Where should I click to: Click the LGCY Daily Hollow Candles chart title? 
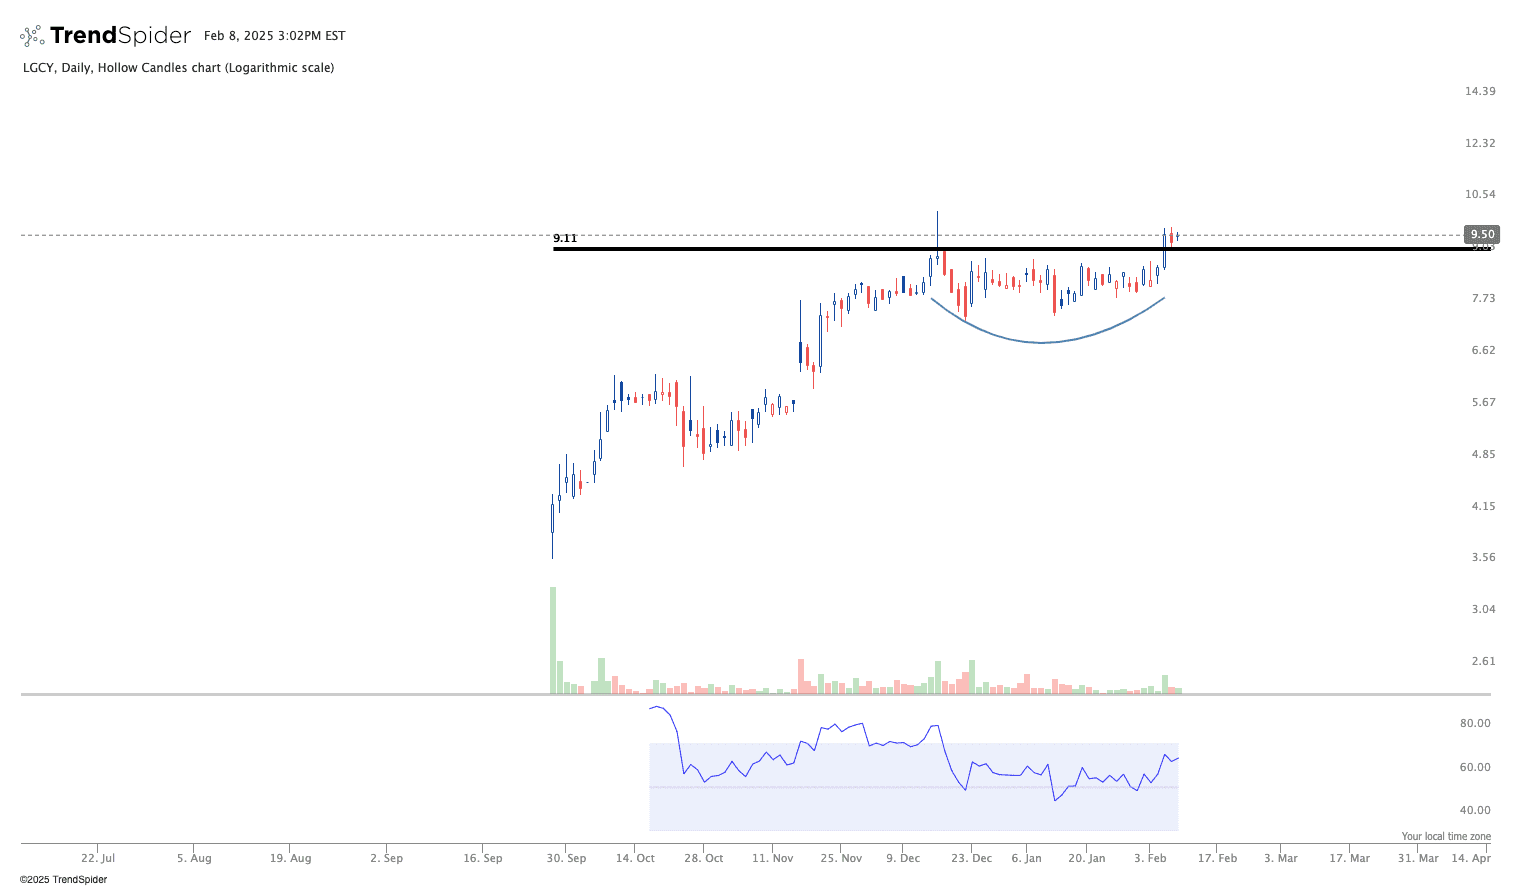click(178, 68)
